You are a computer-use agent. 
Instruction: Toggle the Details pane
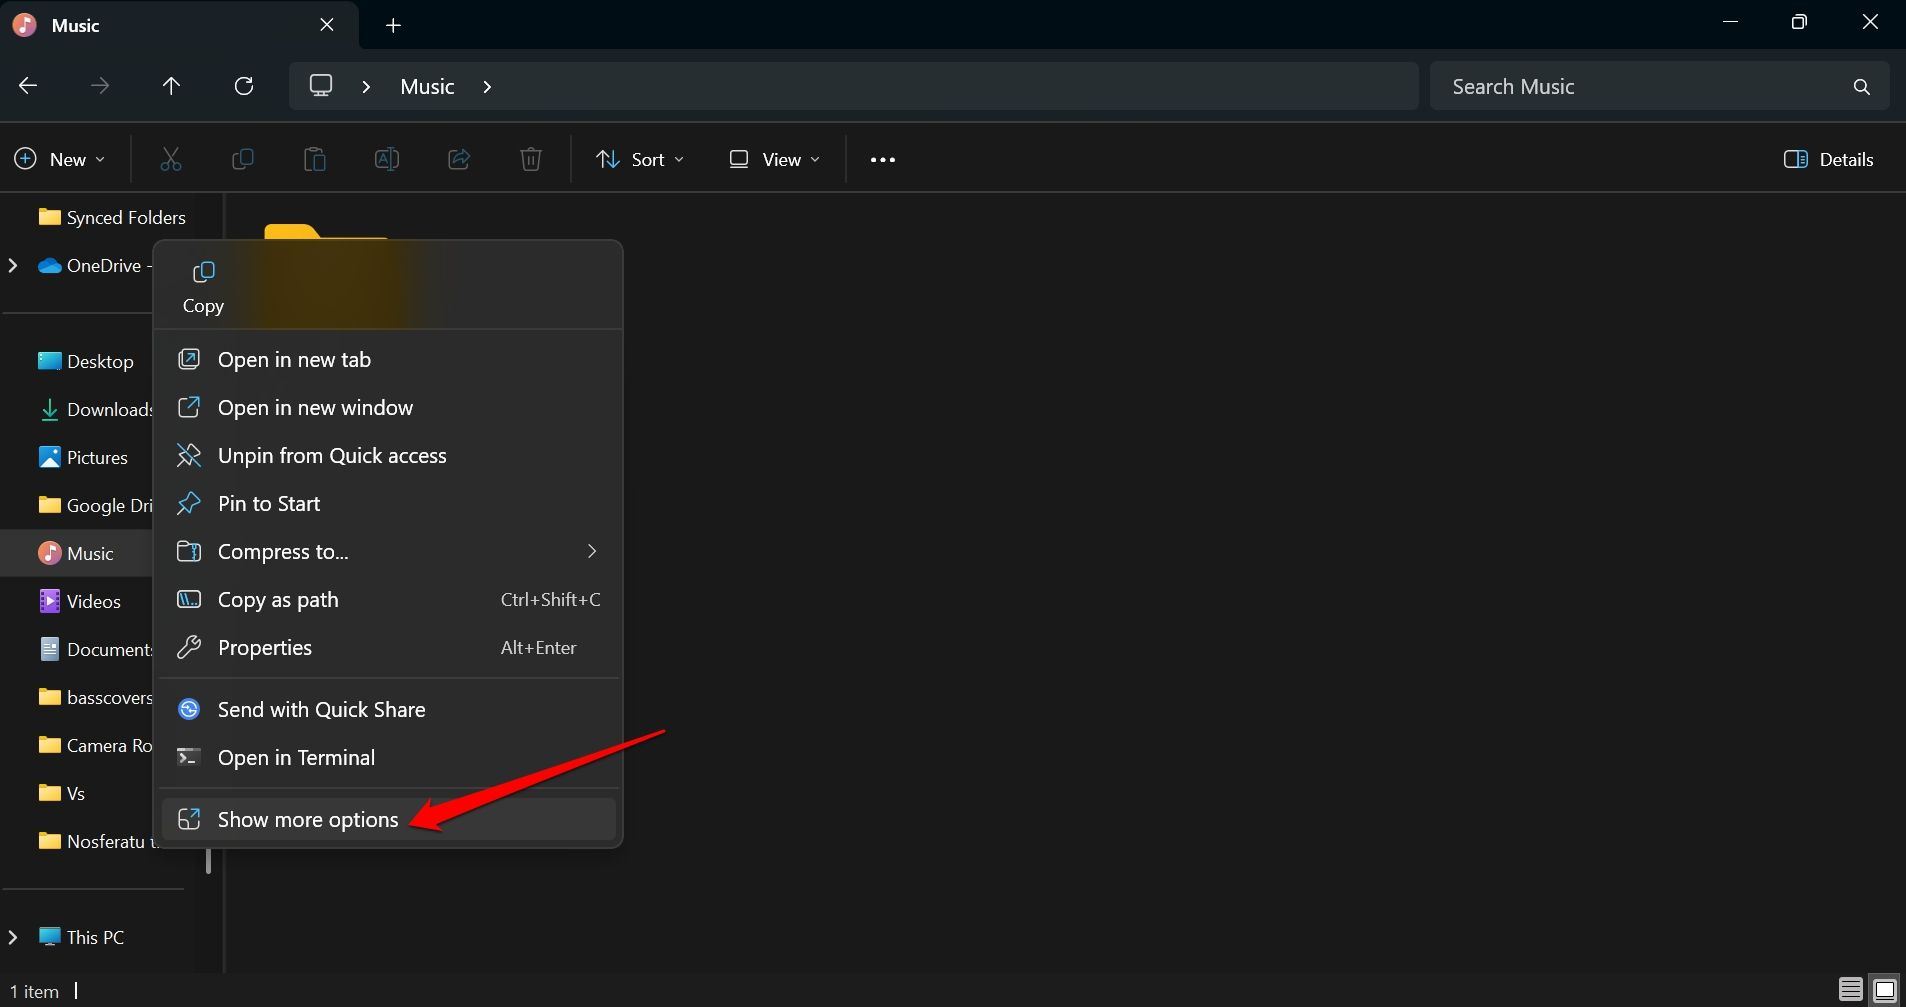tap(1828, 160)
